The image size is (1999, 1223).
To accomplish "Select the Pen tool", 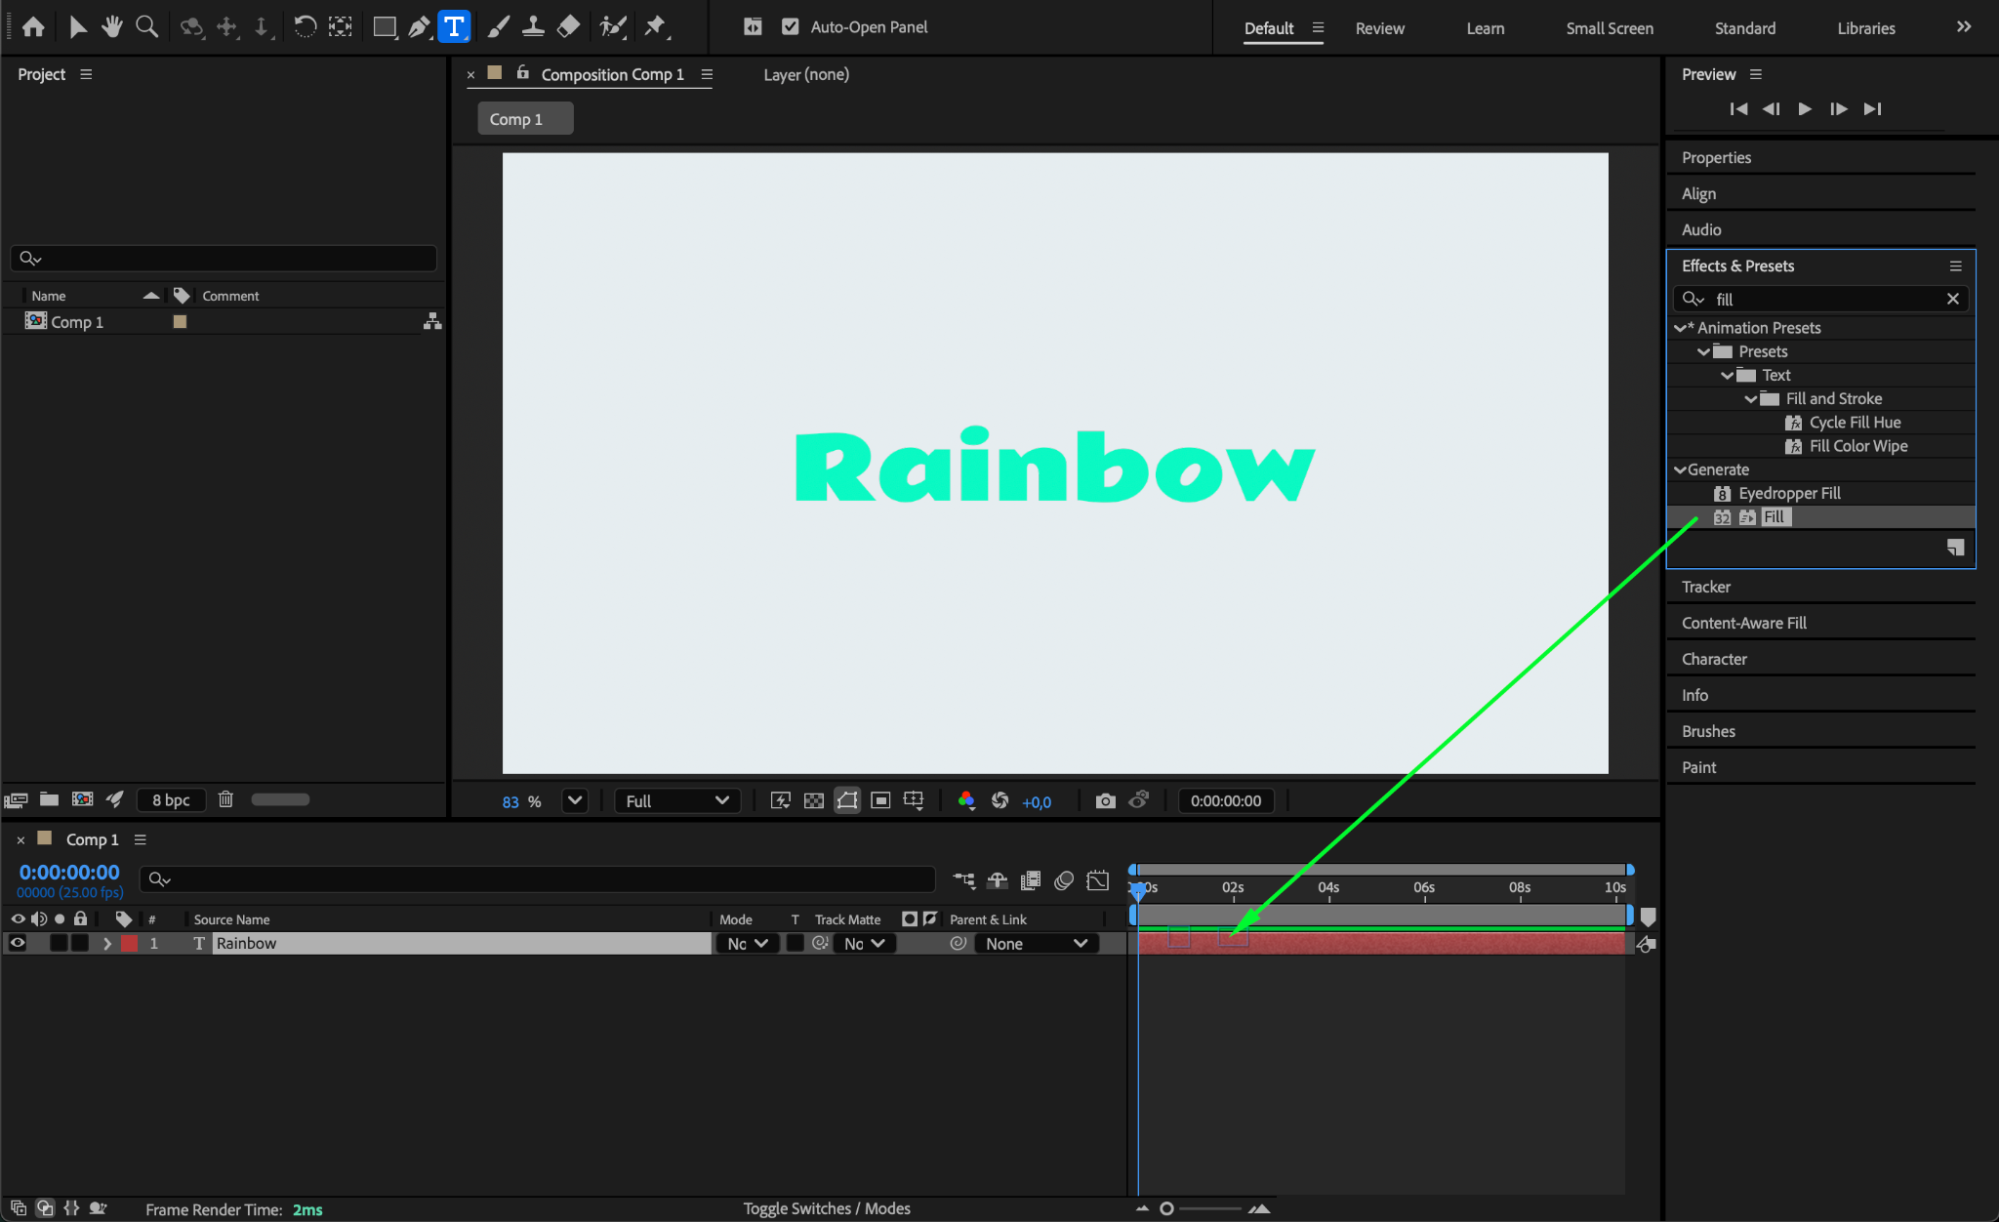I will (419, 27).
